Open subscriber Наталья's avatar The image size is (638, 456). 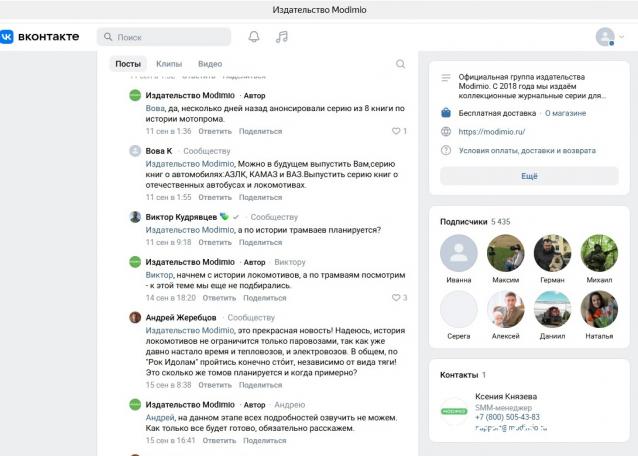(599, 309)
